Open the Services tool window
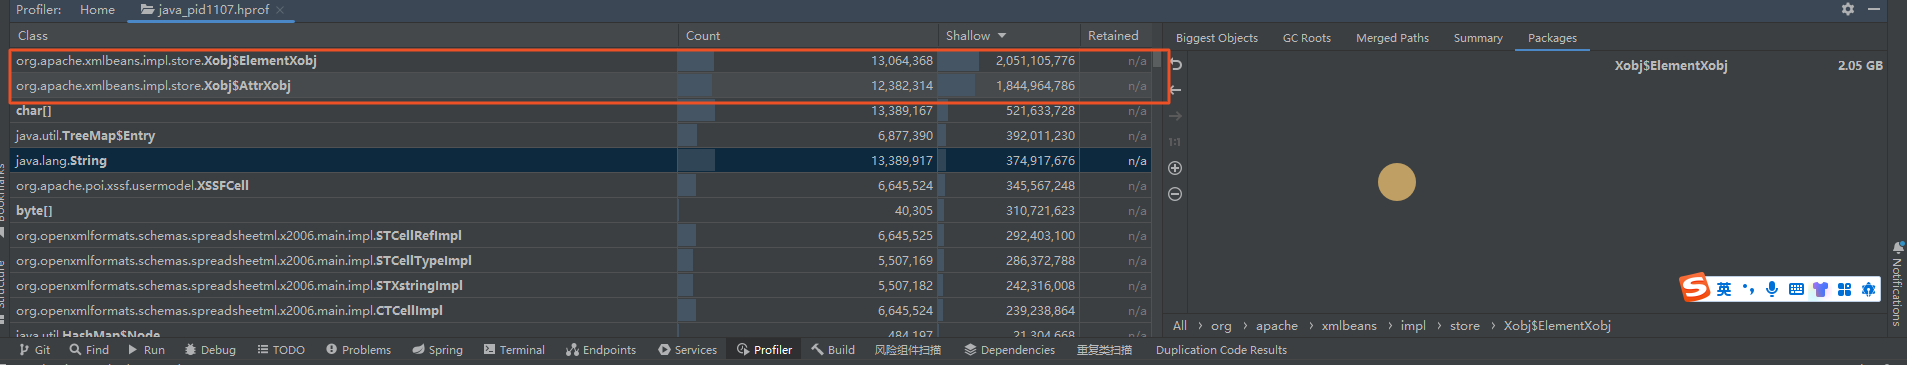The image size is (1907, 365). click(x=687, y=350)
